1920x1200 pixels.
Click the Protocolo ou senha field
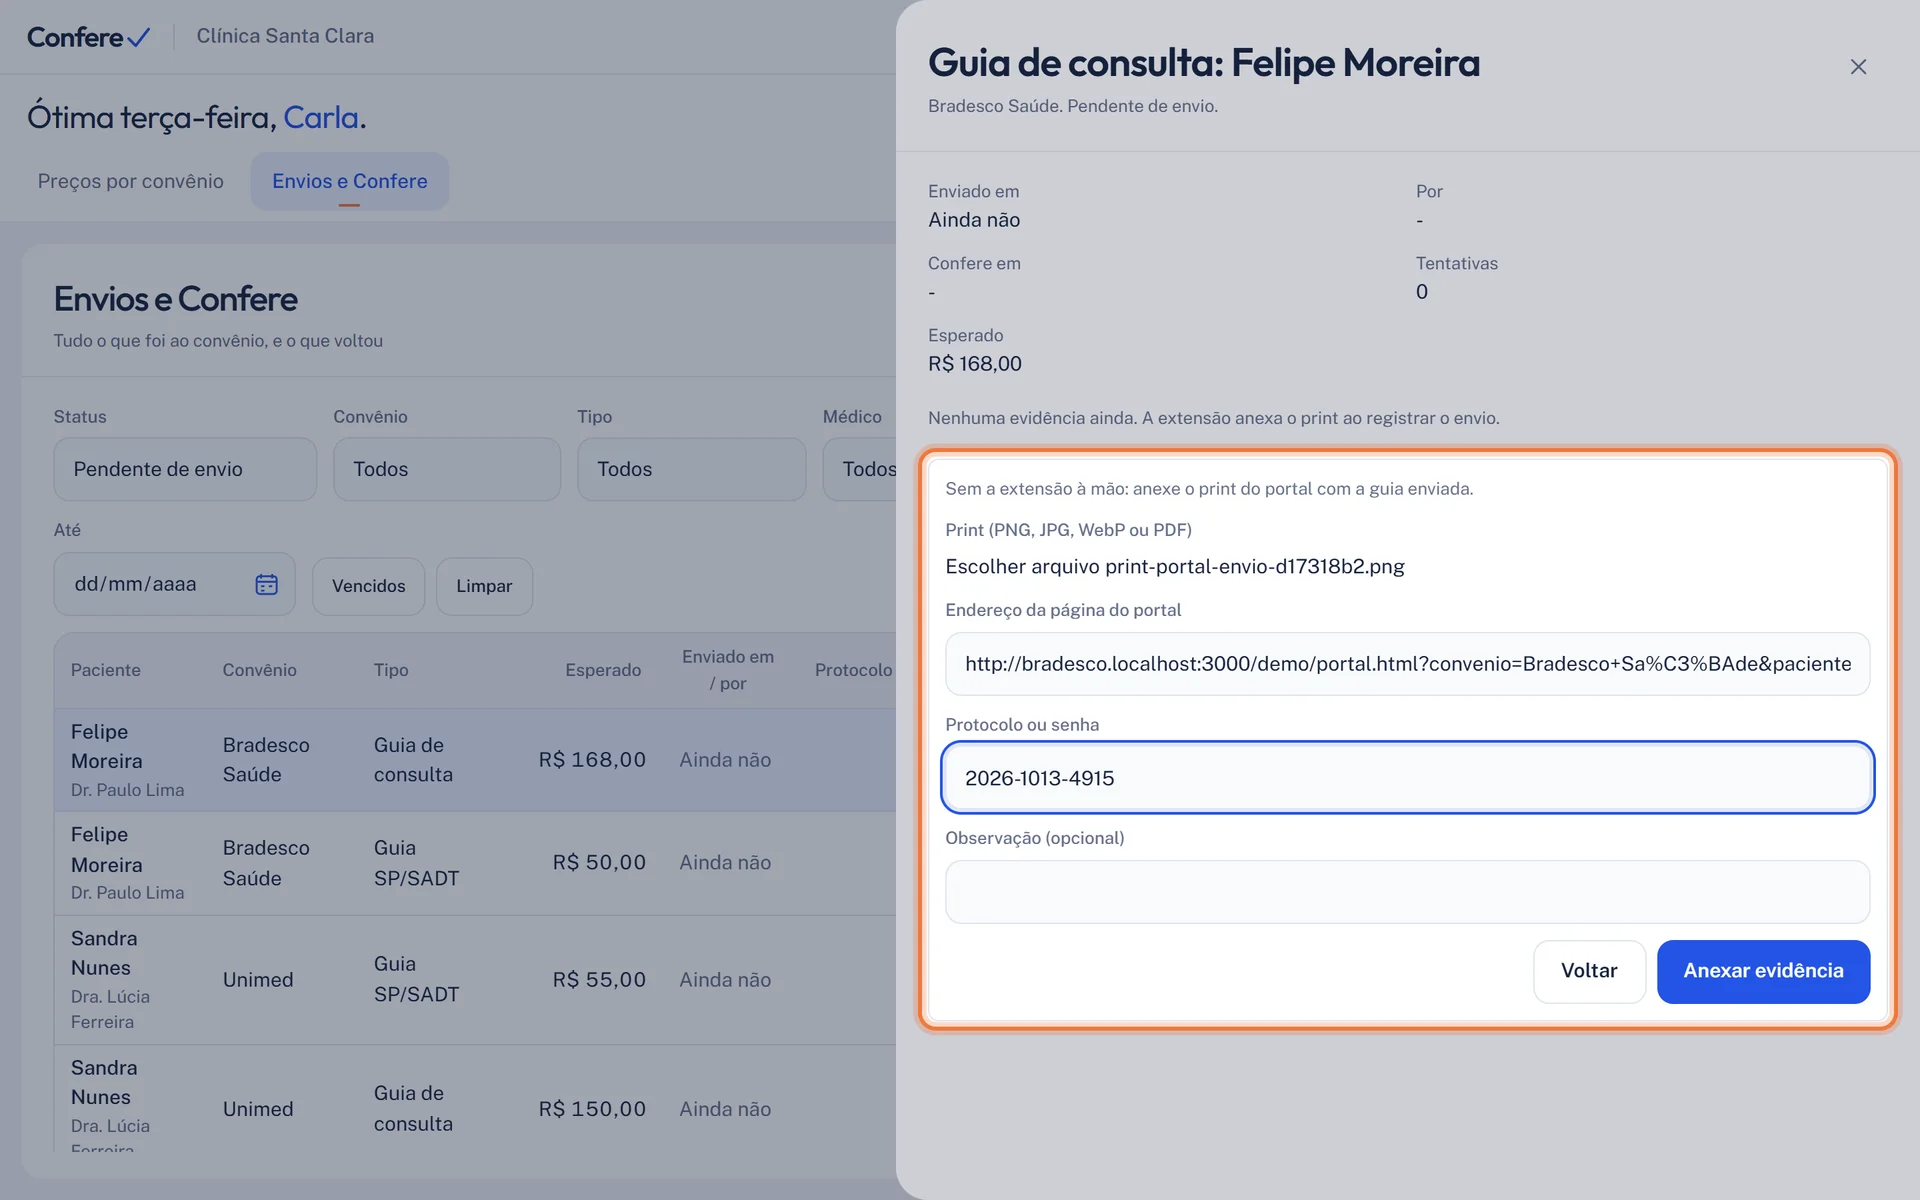click(1407, 778)
